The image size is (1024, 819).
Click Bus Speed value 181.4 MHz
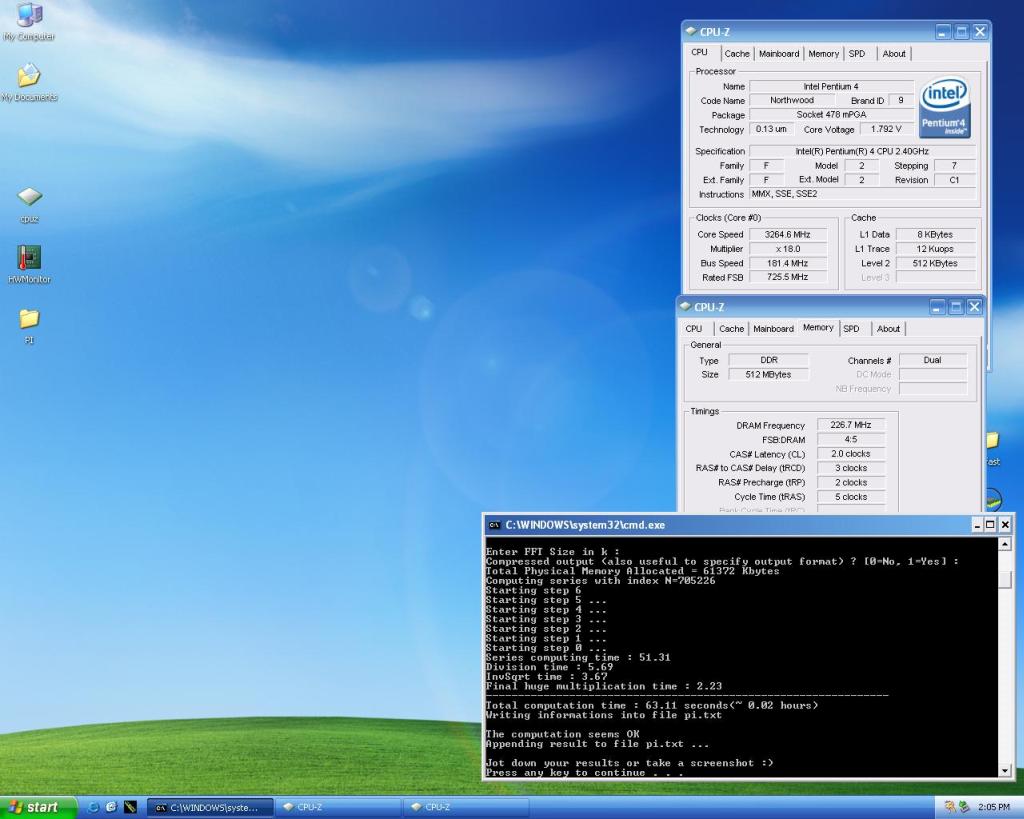click(x=788, y=263)
